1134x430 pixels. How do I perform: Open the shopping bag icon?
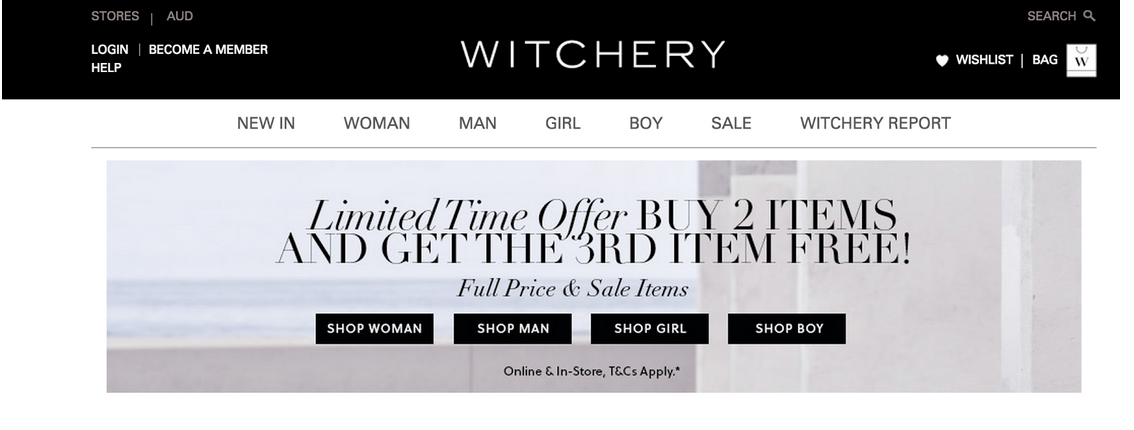tap(1081, 60)
